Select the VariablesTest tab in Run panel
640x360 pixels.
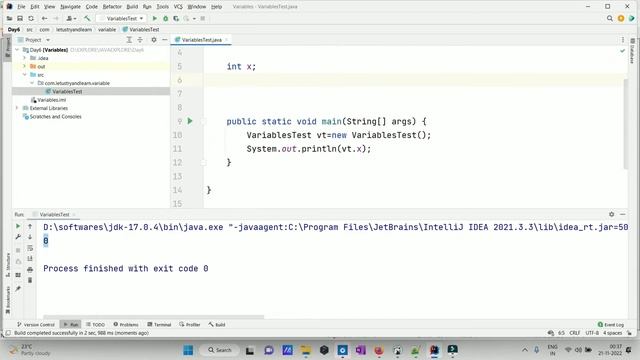pos(54,214)
